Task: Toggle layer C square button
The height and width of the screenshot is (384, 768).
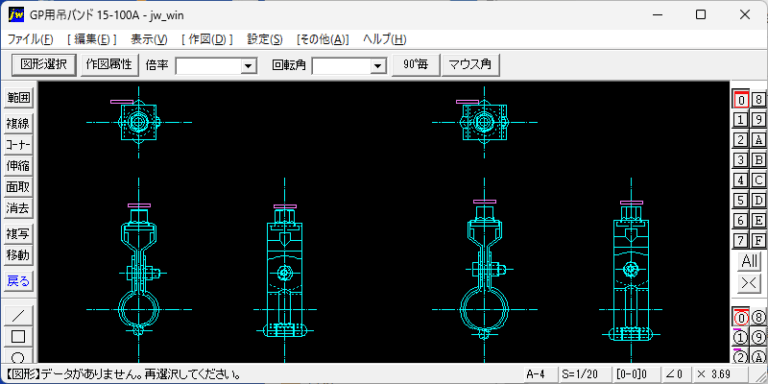Action: [x=758, y=180]
